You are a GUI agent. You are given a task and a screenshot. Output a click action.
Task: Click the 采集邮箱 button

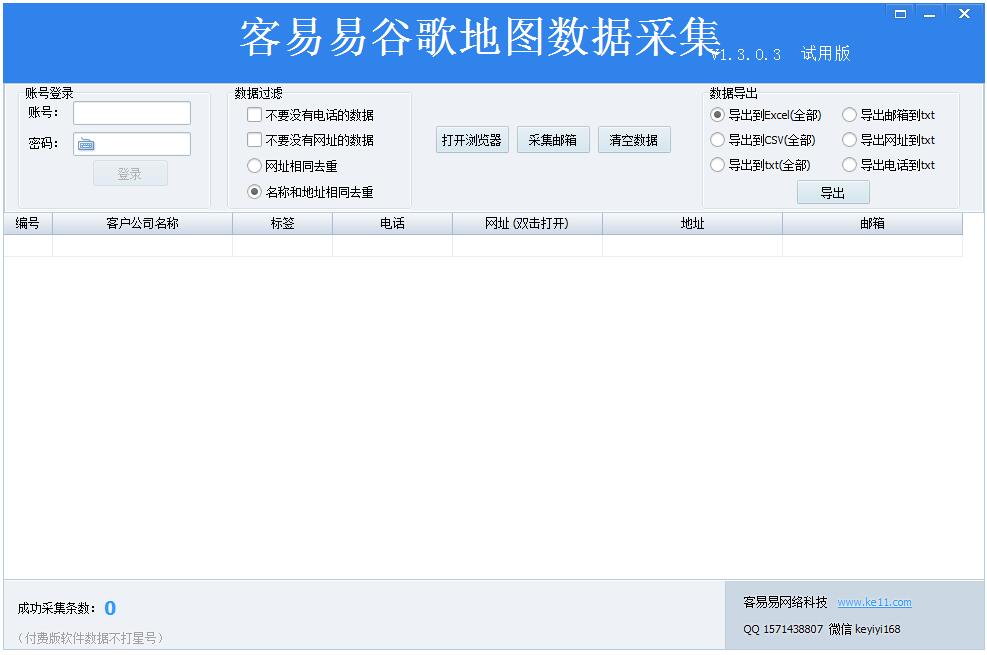point(552,139)
